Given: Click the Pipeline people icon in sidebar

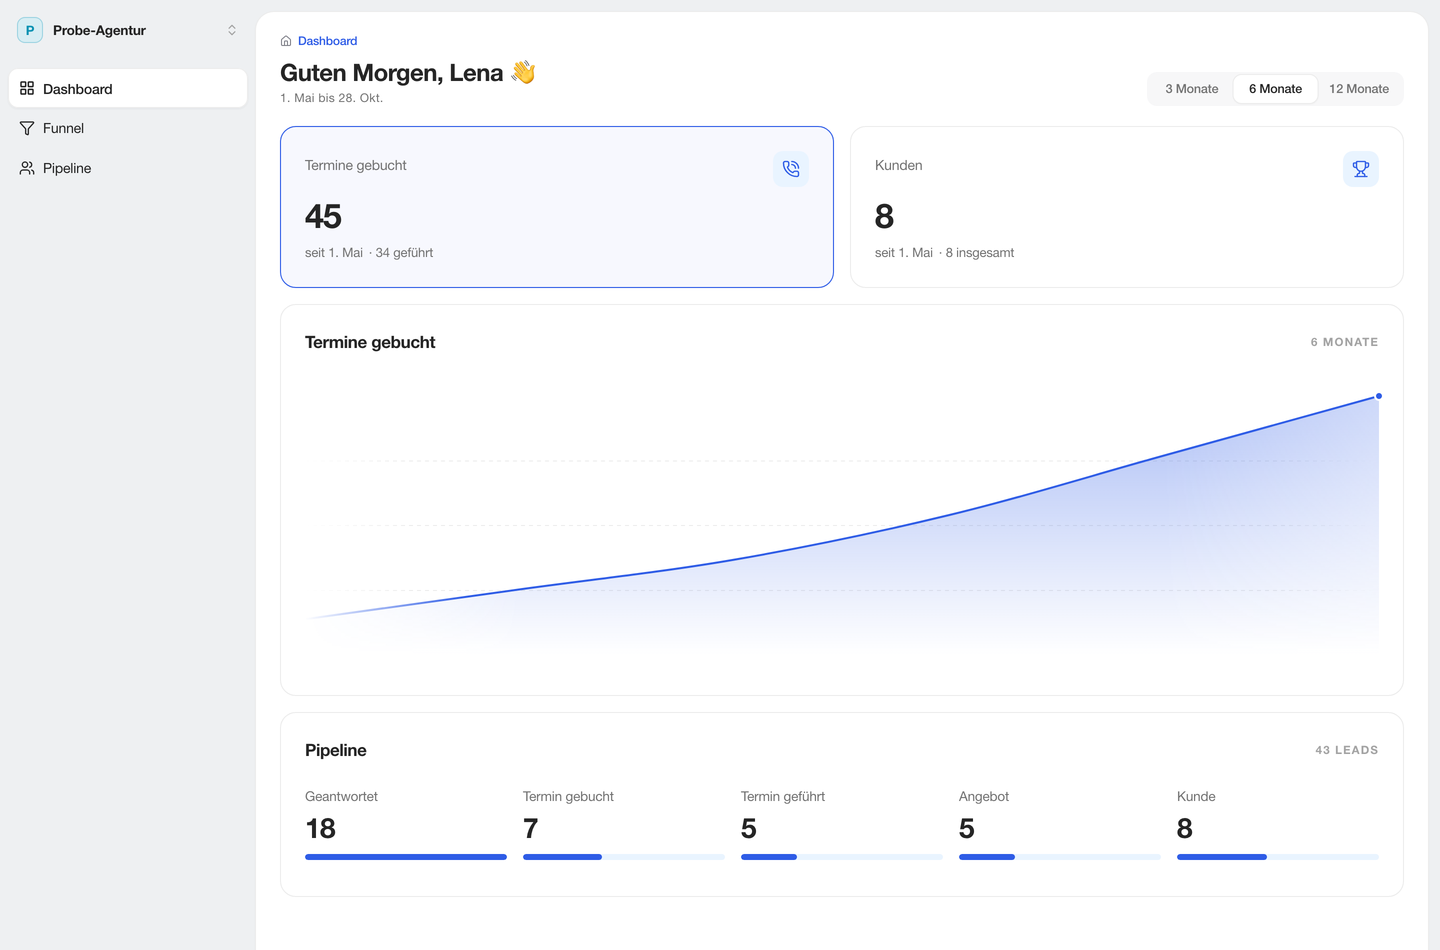Looking at the screenshot, I should coord(27,168).
